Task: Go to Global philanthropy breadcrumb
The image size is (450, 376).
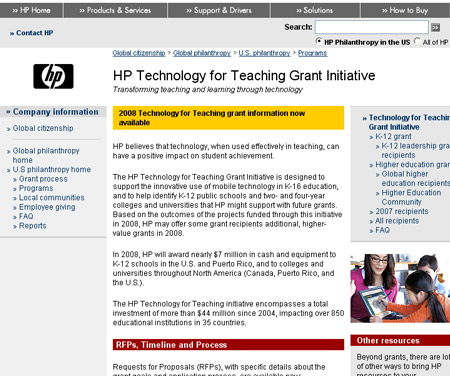Action: [x=202, y=53]
